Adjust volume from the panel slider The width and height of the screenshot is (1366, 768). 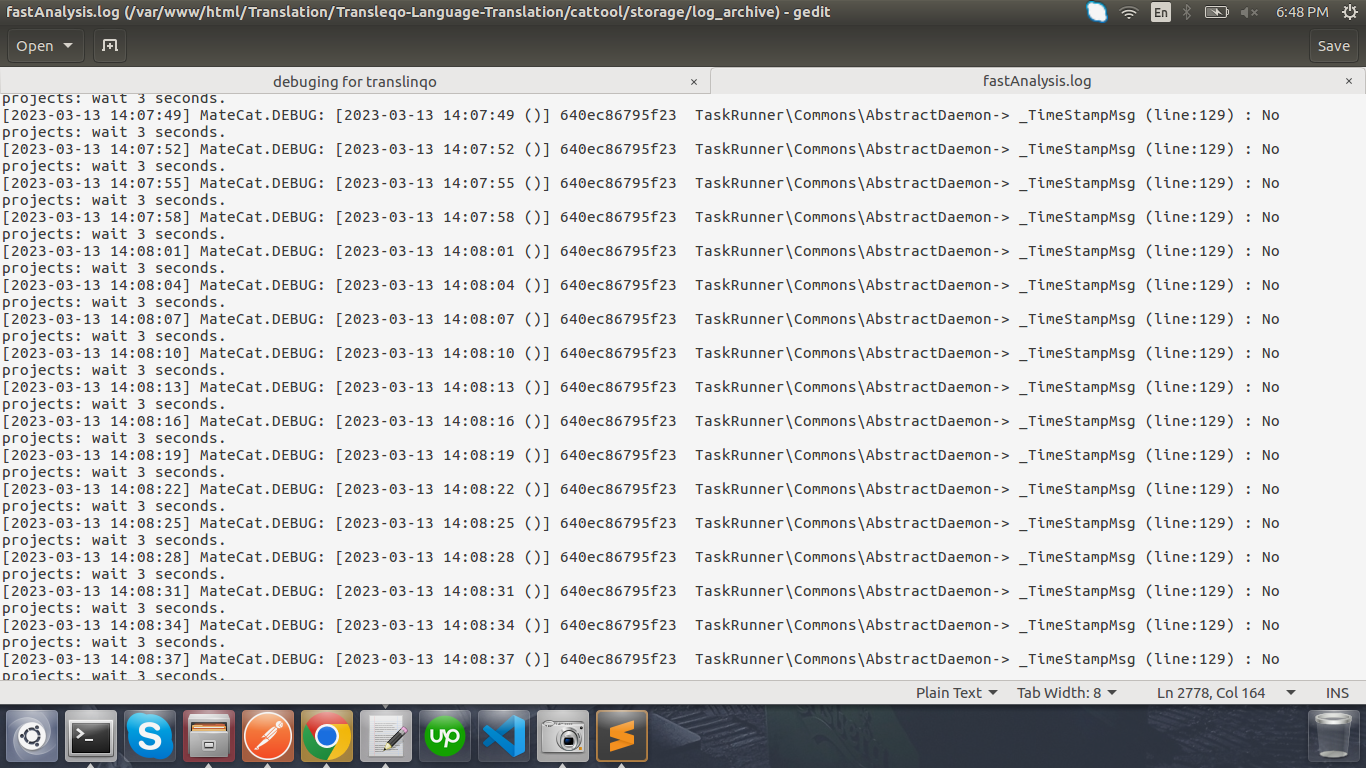[x=1250, y=12]
